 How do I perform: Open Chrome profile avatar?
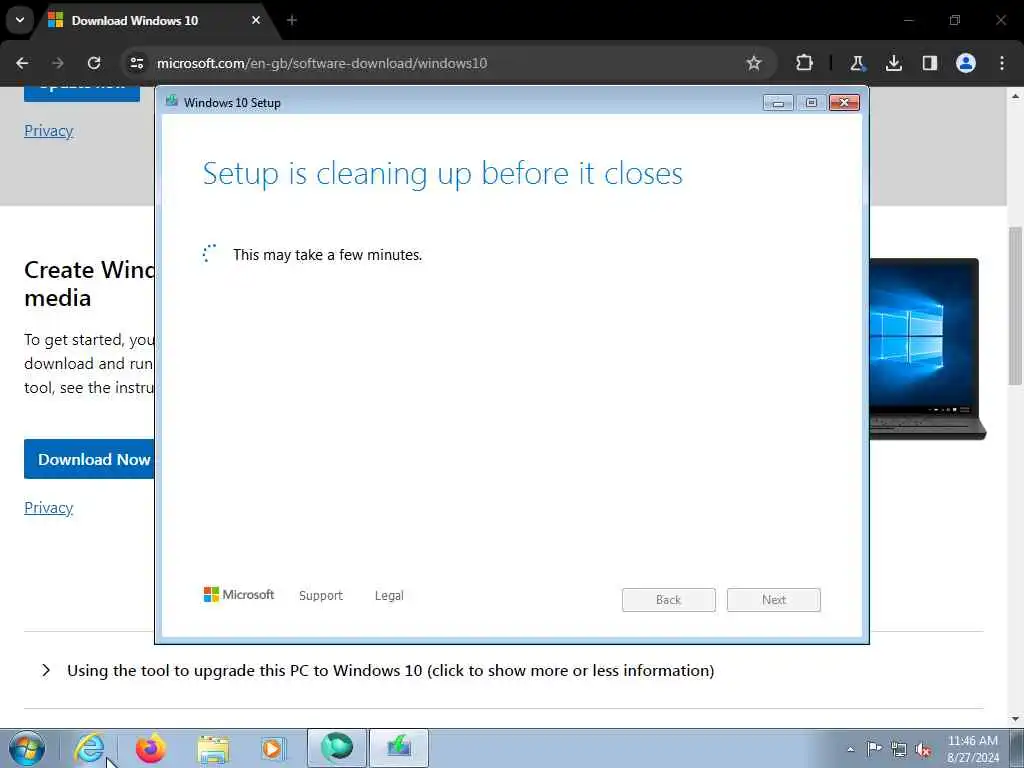(966, 63)
